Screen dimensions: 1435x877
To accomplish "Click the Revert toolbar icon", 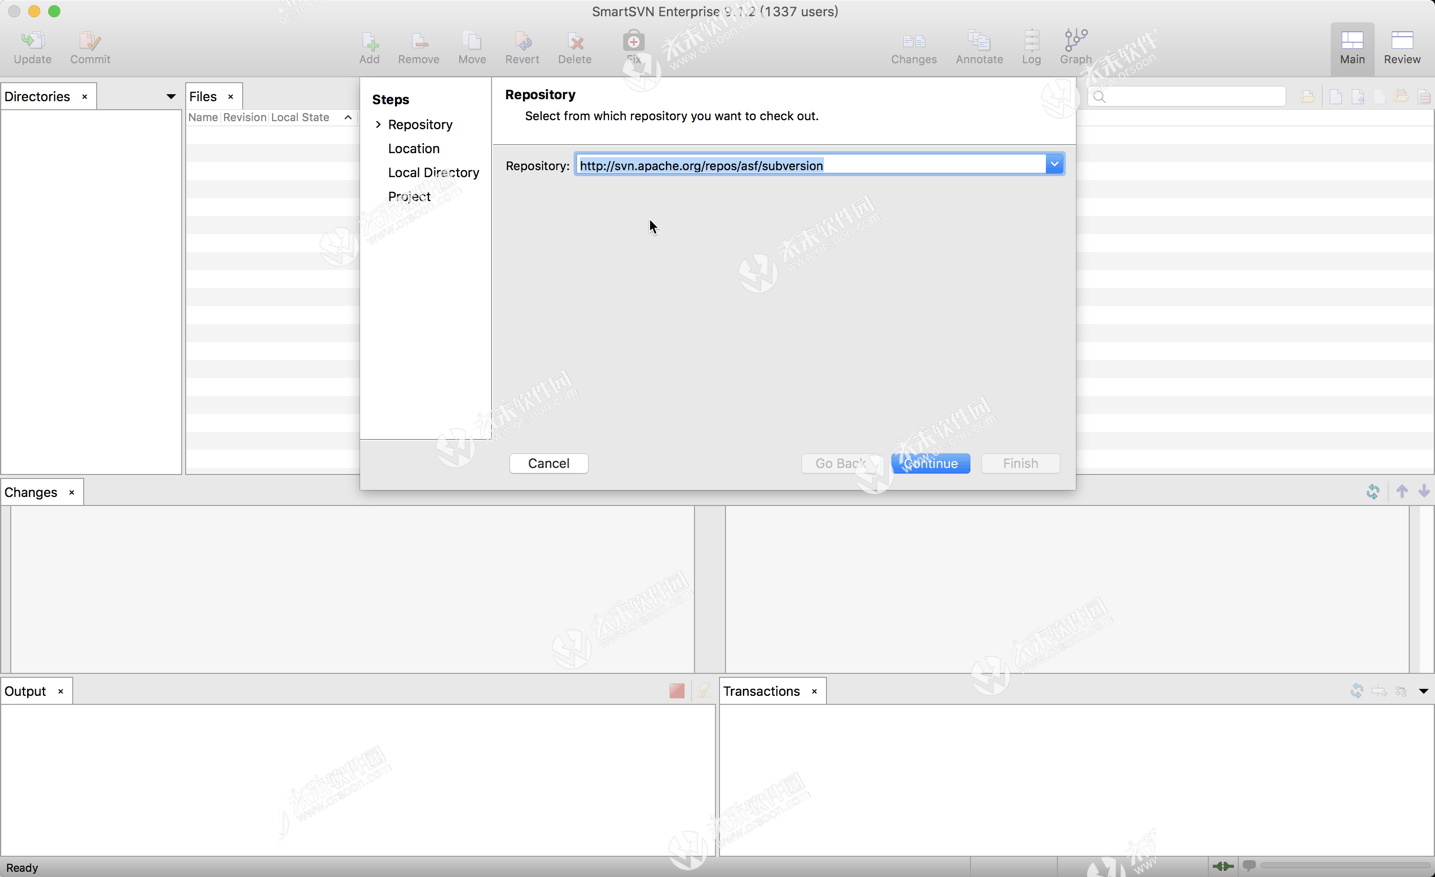I will 522,47.
